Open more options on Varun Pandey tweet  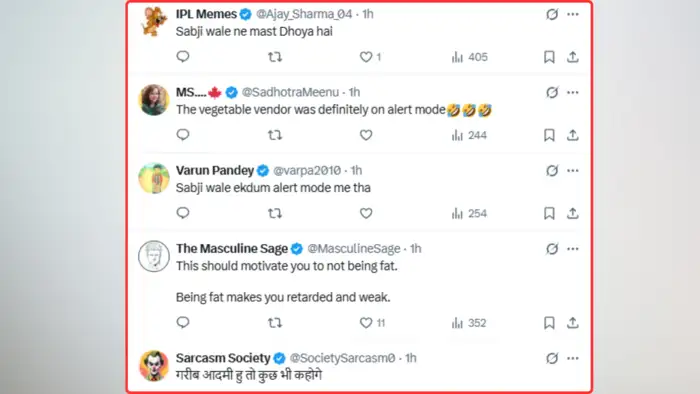pyautogui.click(x=573, y=170)
